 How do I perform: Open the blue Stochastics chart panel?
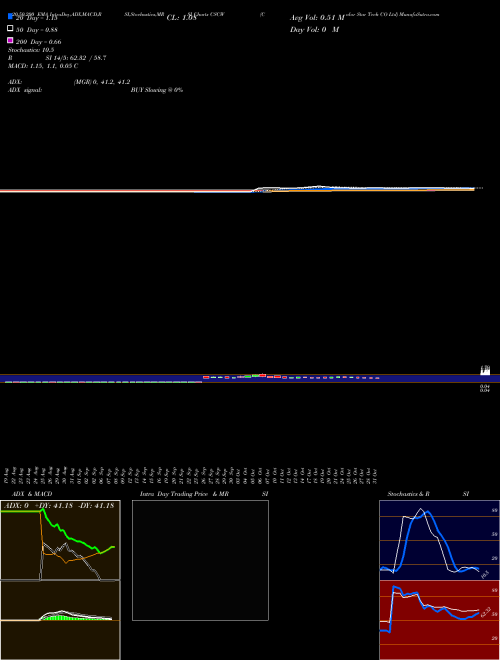439,540
